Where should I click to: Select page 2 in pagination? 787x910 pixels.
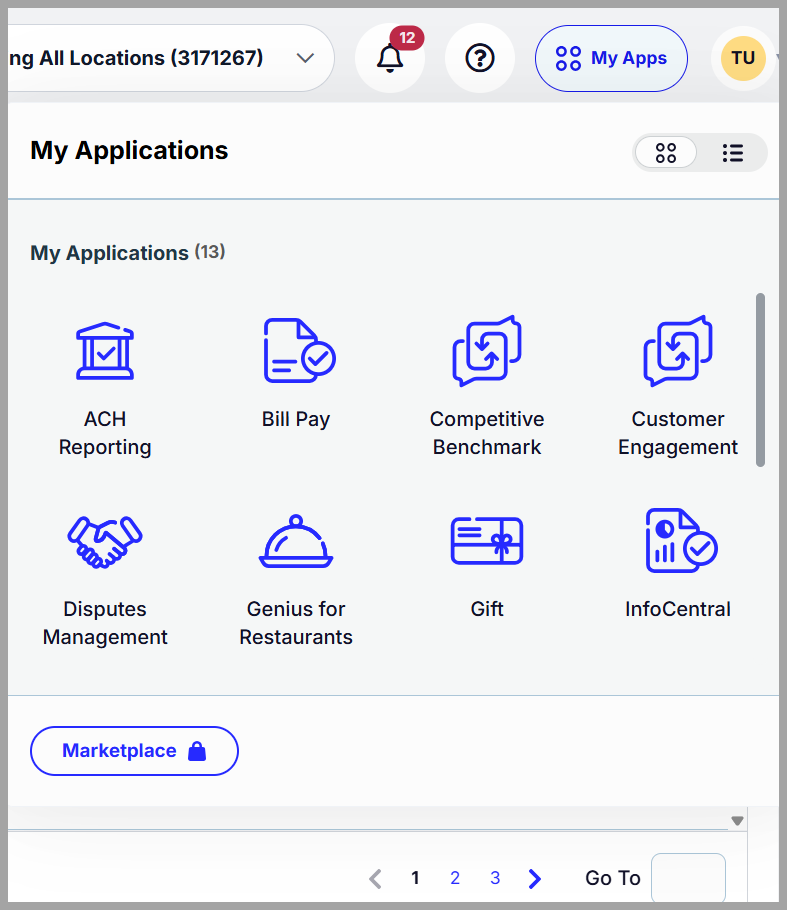pos(455,878)
